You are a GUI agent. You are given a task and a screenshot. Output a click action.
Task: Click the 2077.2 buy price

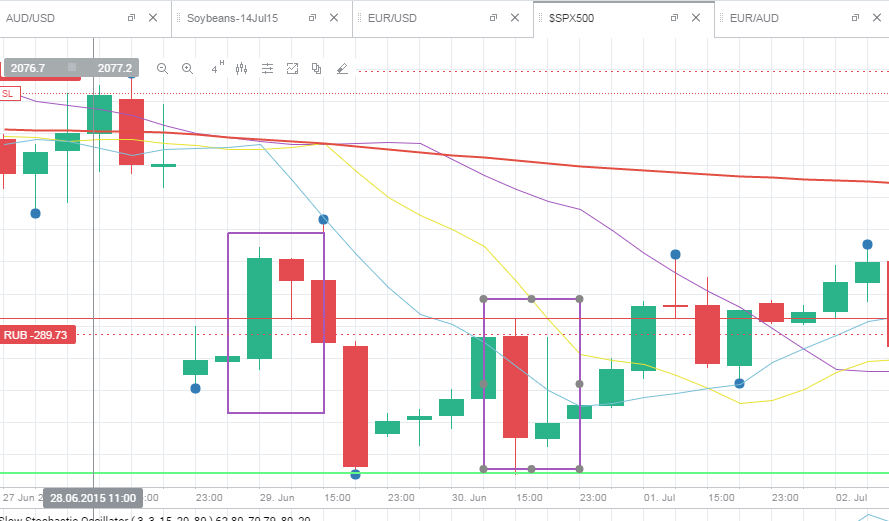115,68
